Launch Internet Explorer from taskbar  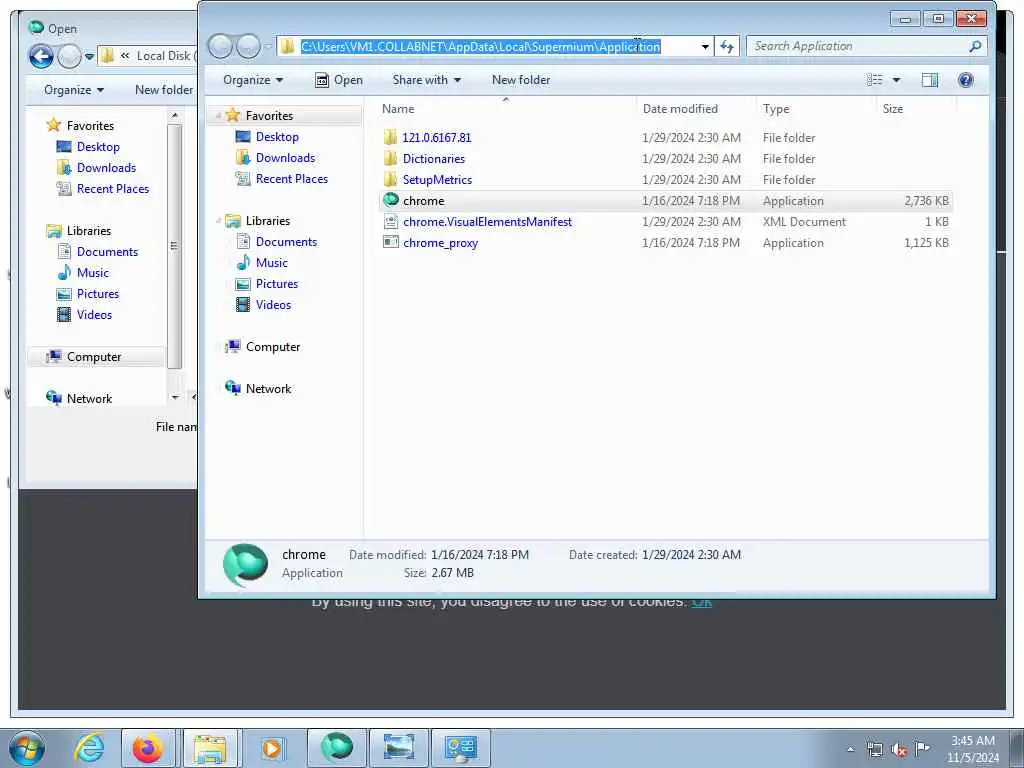point(88,748)
